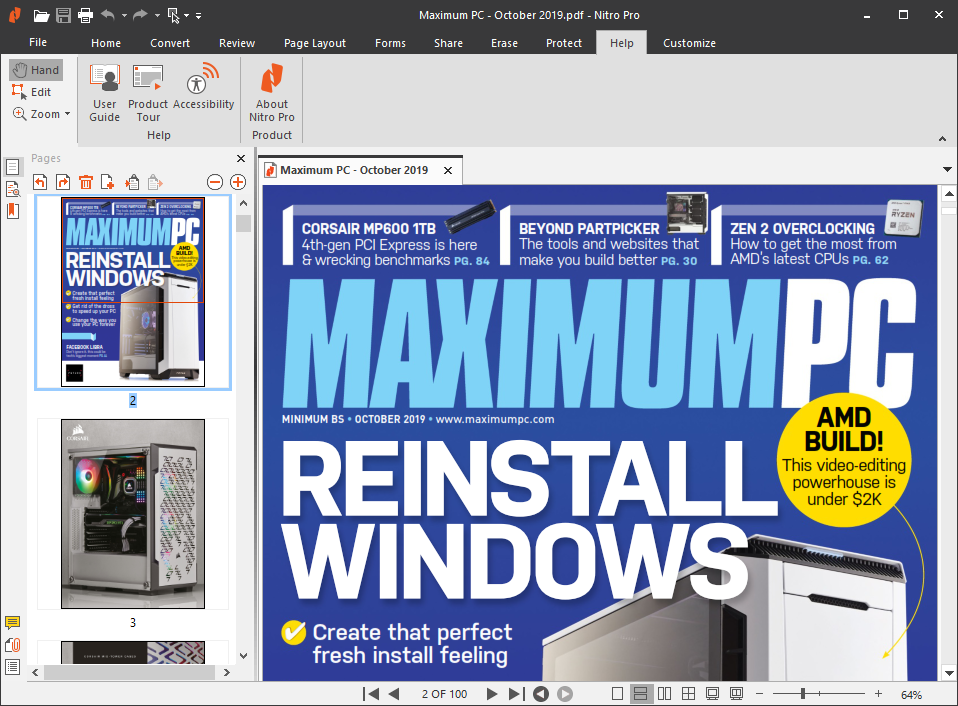Screen dimensions: 958x706
Task: Open Redo history dropdown arrow
Action: point(157,15)
